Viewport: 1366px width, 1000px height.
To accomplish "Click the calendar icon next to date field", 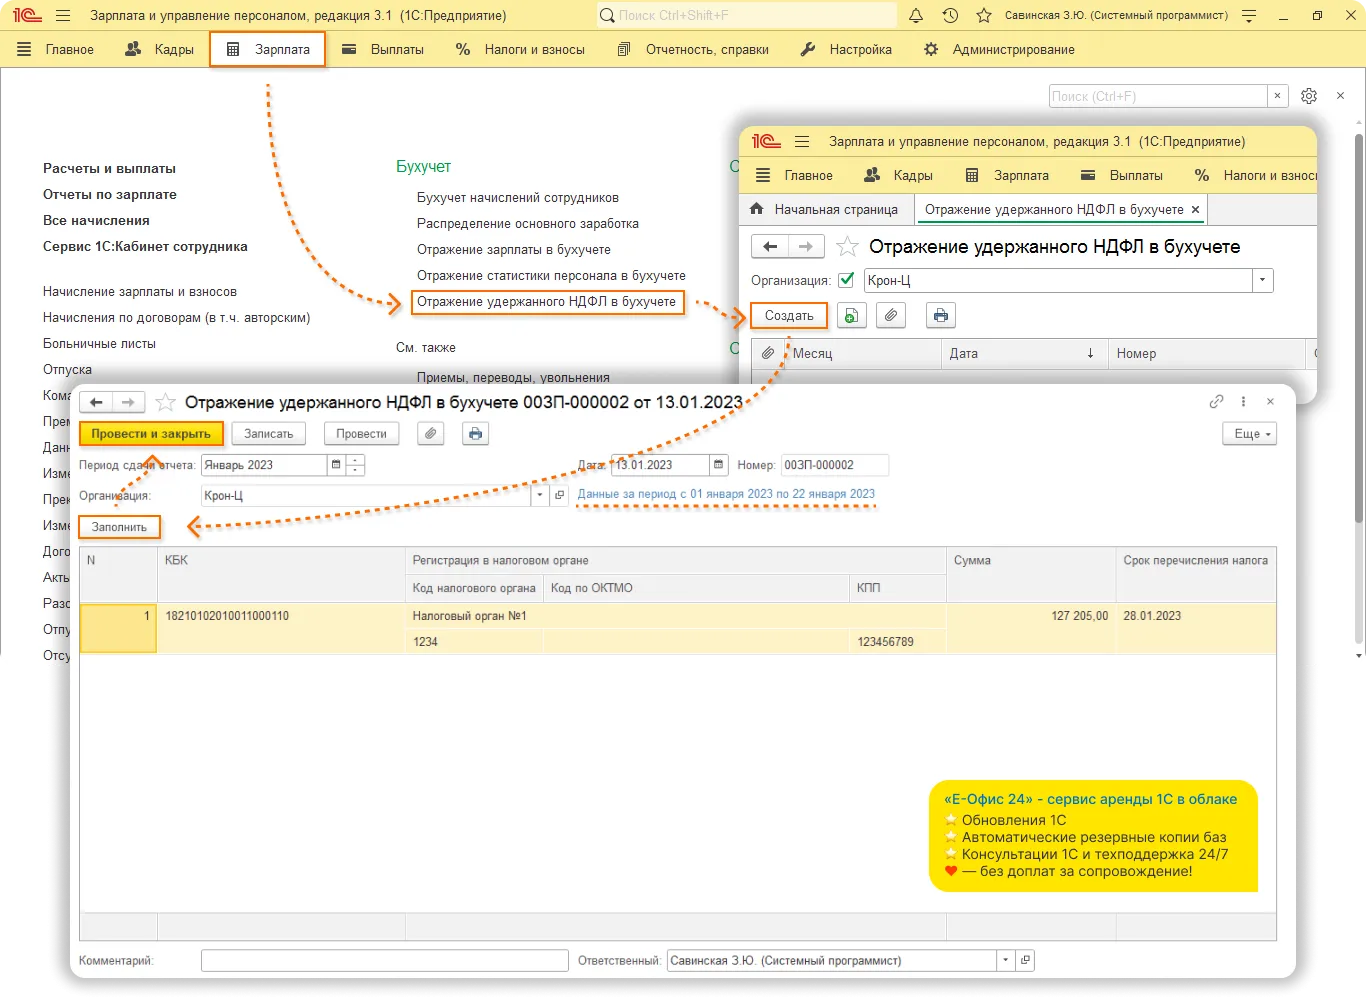I will (x=718, y=465).
